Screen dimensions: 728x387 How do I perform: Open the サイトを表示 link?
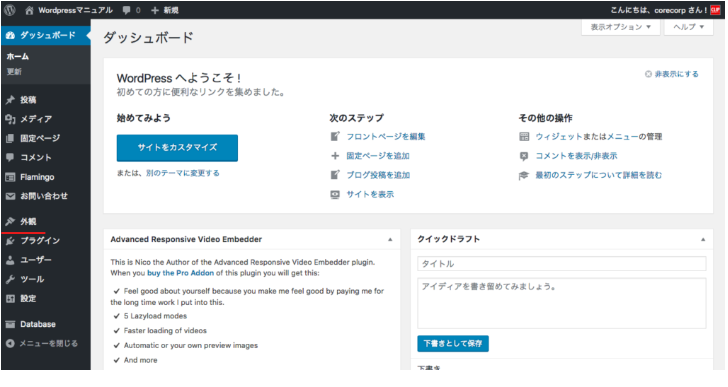click(x=370, y=194)
